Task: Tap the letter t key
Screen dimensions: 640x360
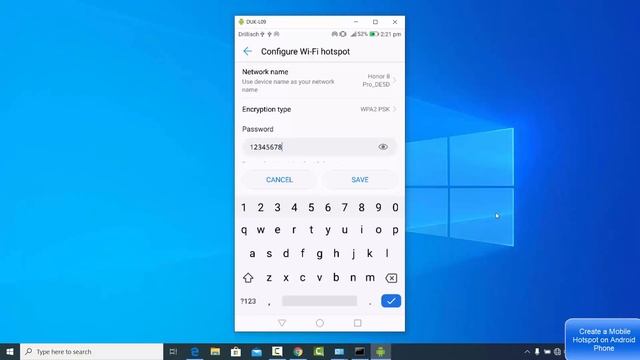Action: [311, 230]
